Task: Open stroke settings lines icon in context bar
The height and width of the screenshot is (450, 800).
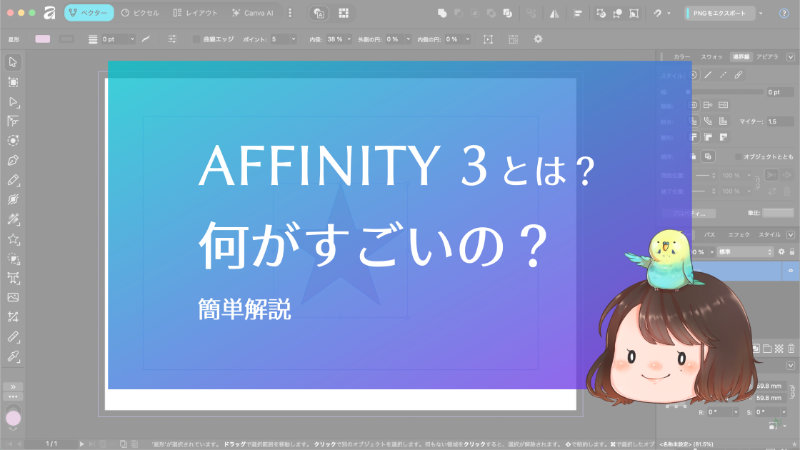Action: point(92,39)
